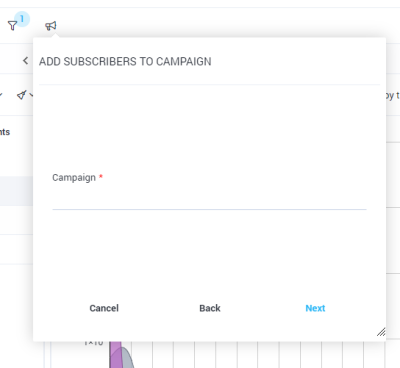The width and height of the screenshot is (400, 368).
Task: Click the paper plane send icon
Action: [22, 95]
